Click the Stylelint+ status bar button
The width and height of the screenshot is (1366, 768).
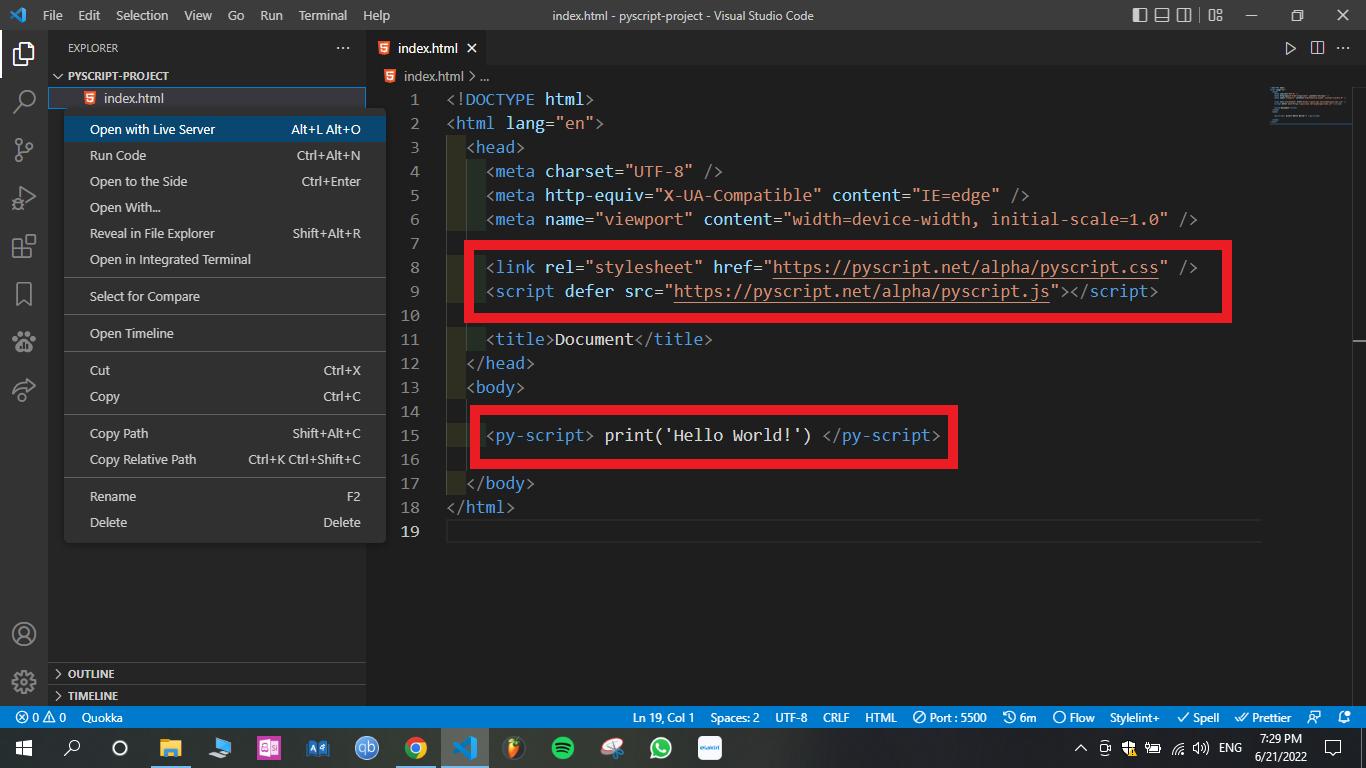point(1135,718)
